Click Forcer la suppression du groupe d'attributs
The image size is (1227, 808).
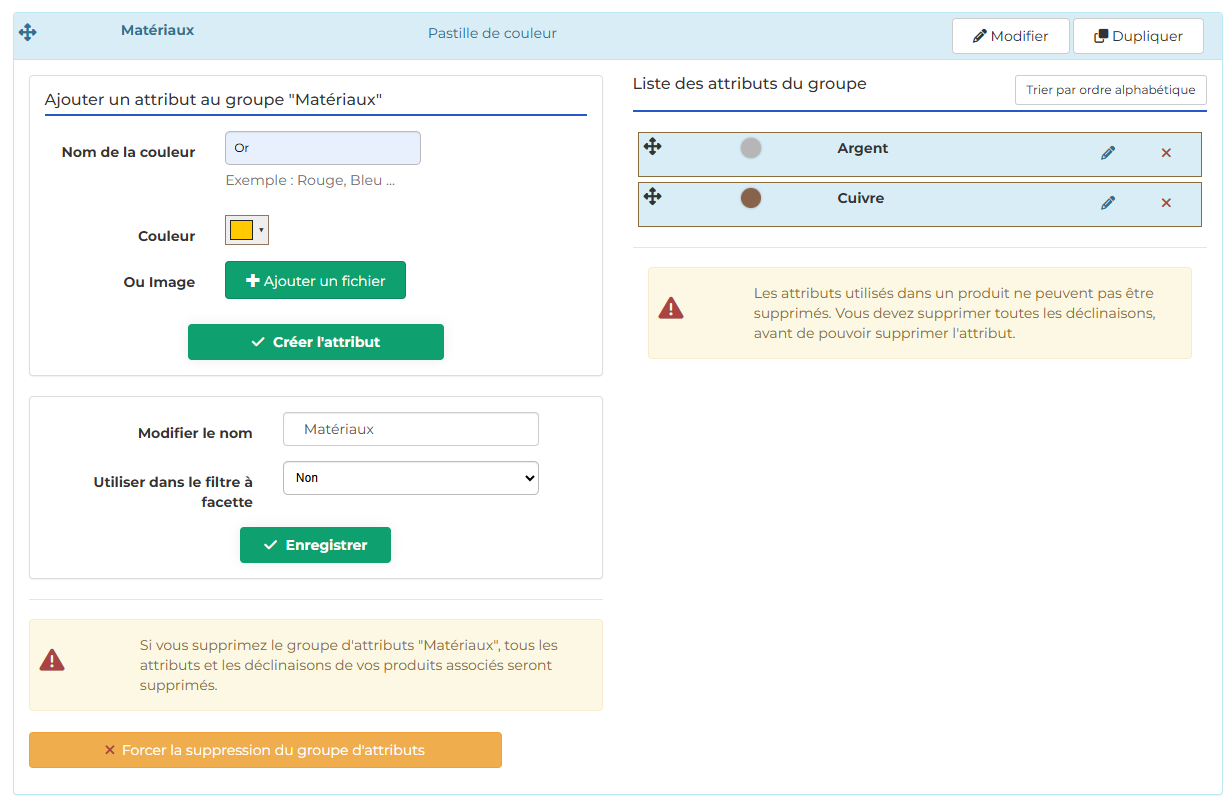click(x=265, y=750)
